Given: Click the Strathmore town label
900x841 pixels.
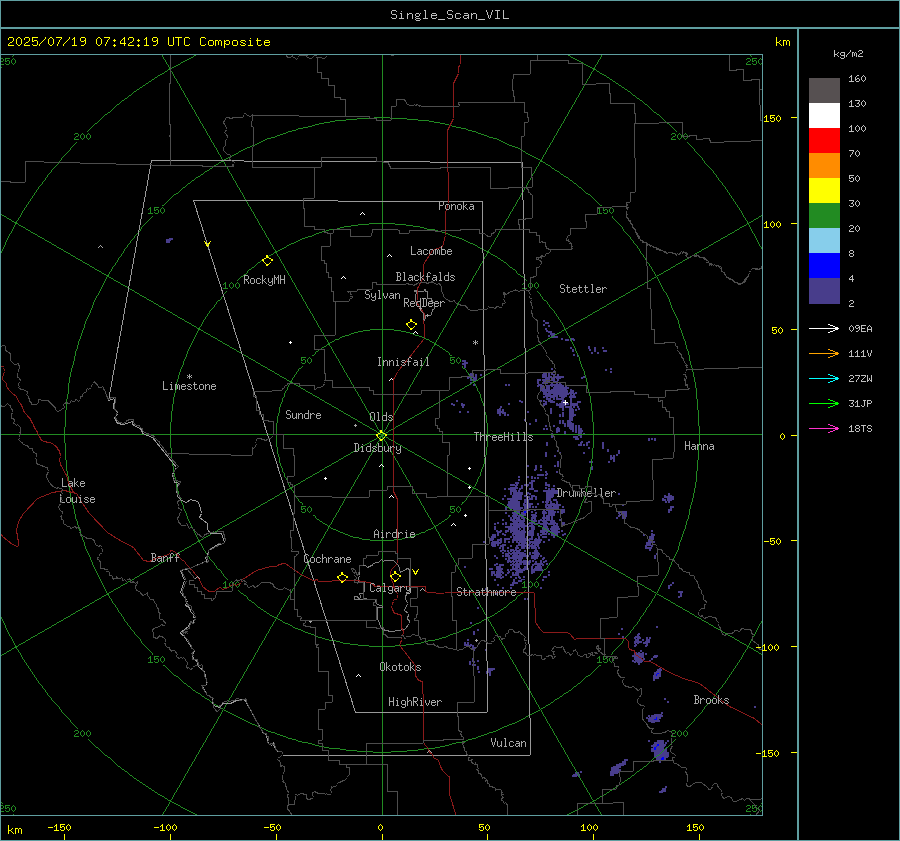Looking at the screenshot, I should pos(486,592).
